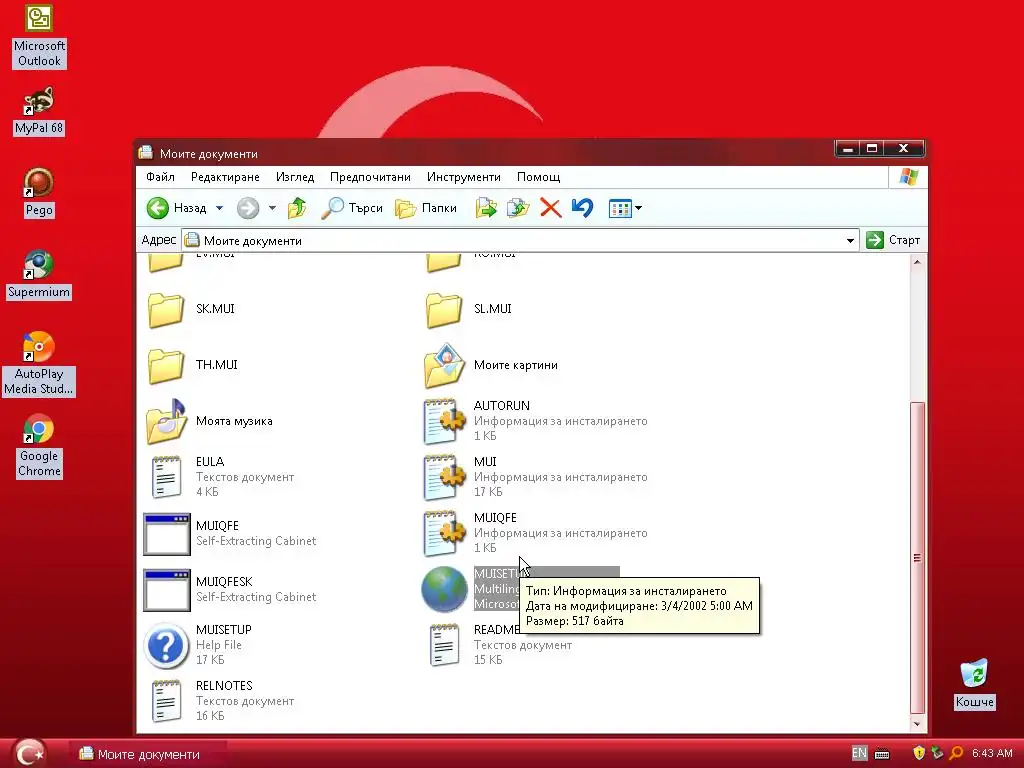Viewport: 1024px width, 768px height.
Task: Select the MUI setup information file
Action: pyautogui.click(x=536, y=477)
